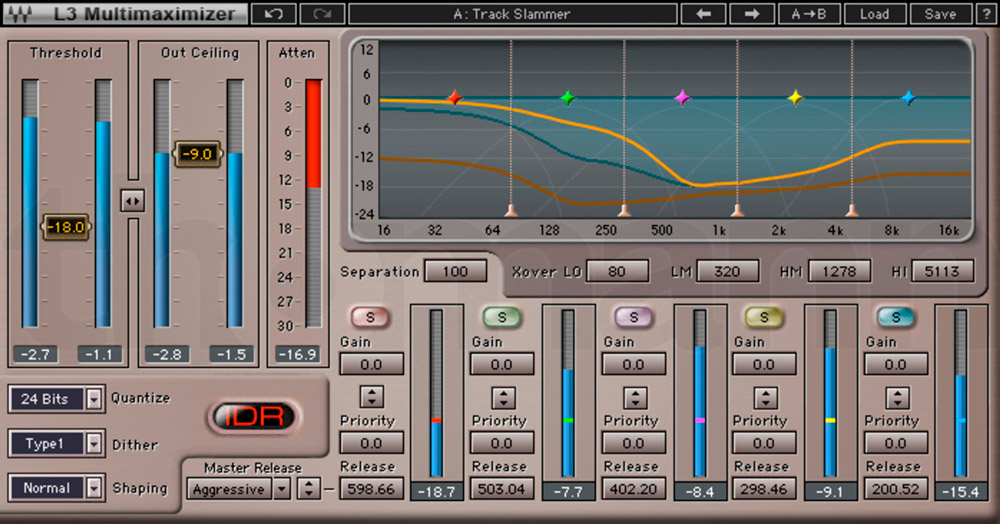Expand the Shaping Normal dropdown
Viewport: 1000px width, 524px height.
94,488
